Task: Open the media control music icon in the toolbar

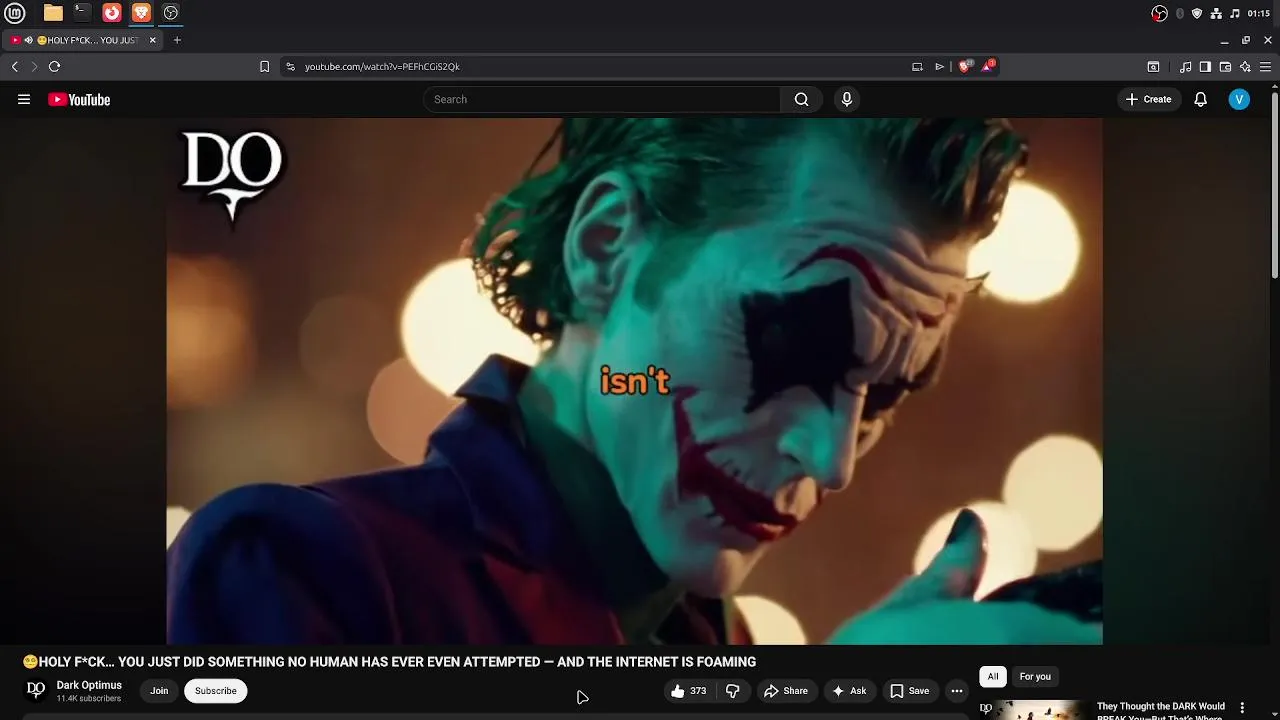Action: 1185,67
